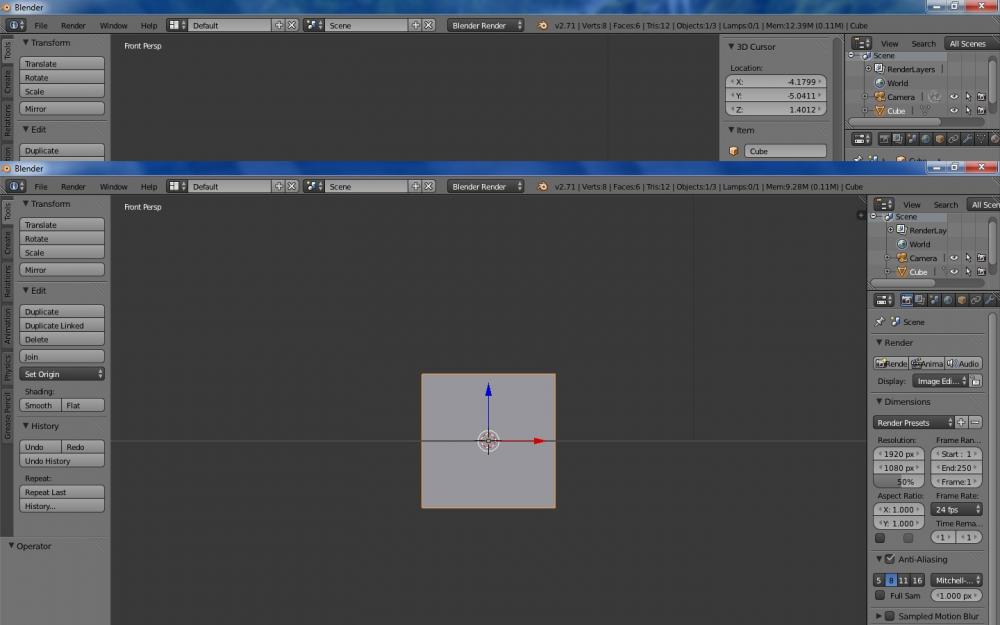Collapse History panel in tool shelf

point(26,425)
